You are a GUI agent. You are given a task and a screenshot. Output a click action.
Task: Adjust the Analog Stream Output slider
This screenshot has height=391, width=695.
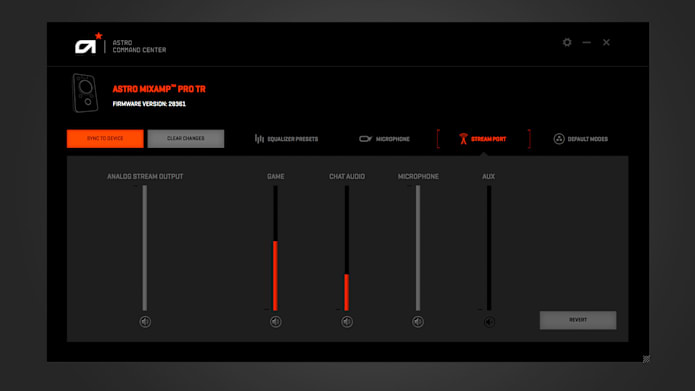tap(144, 248)
